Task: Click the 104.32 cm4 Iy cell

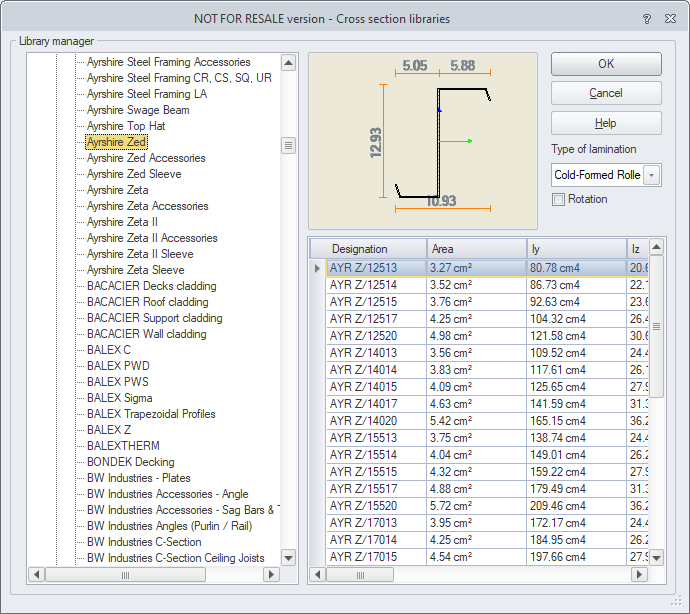Action: pyautogui.click(x=577, y=319)
